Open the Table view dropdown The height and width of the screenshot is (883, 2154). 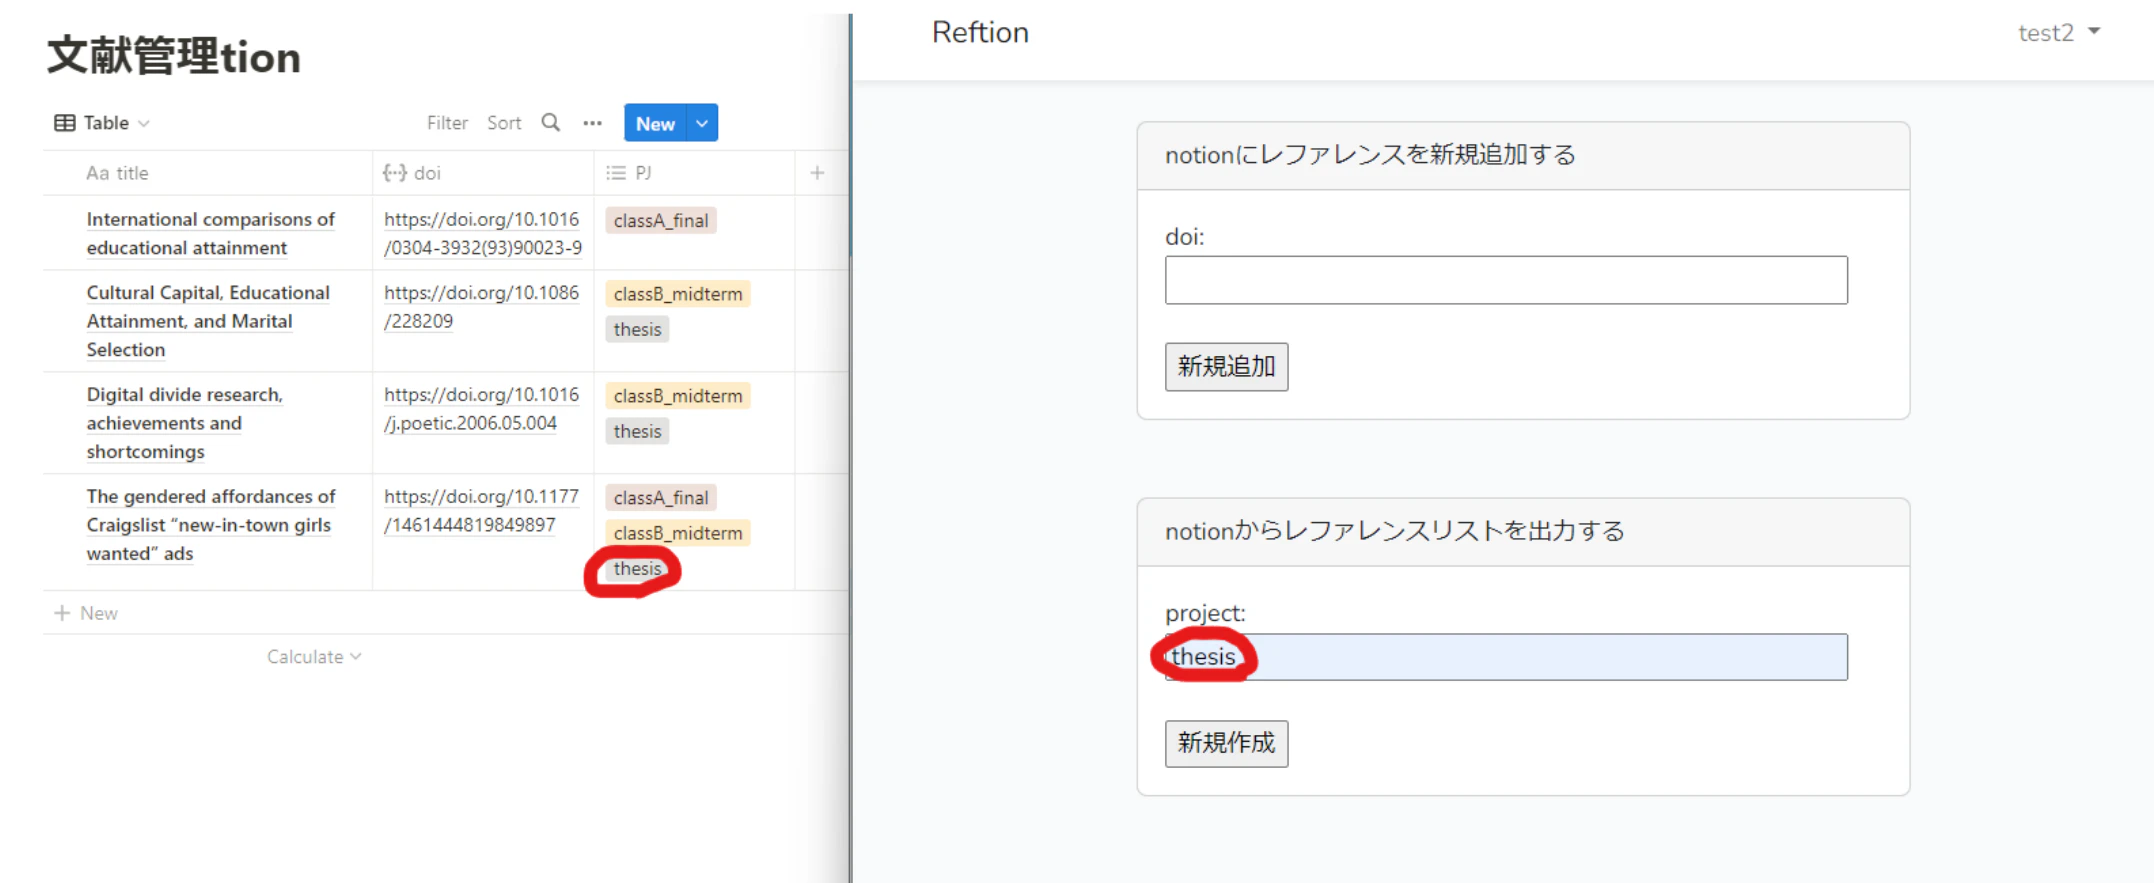click(102, 123)
